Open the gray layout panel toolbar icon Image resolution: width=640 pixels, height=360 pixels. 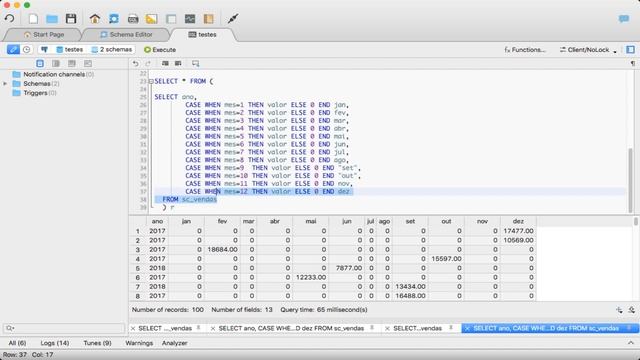(x=171, y=19)
